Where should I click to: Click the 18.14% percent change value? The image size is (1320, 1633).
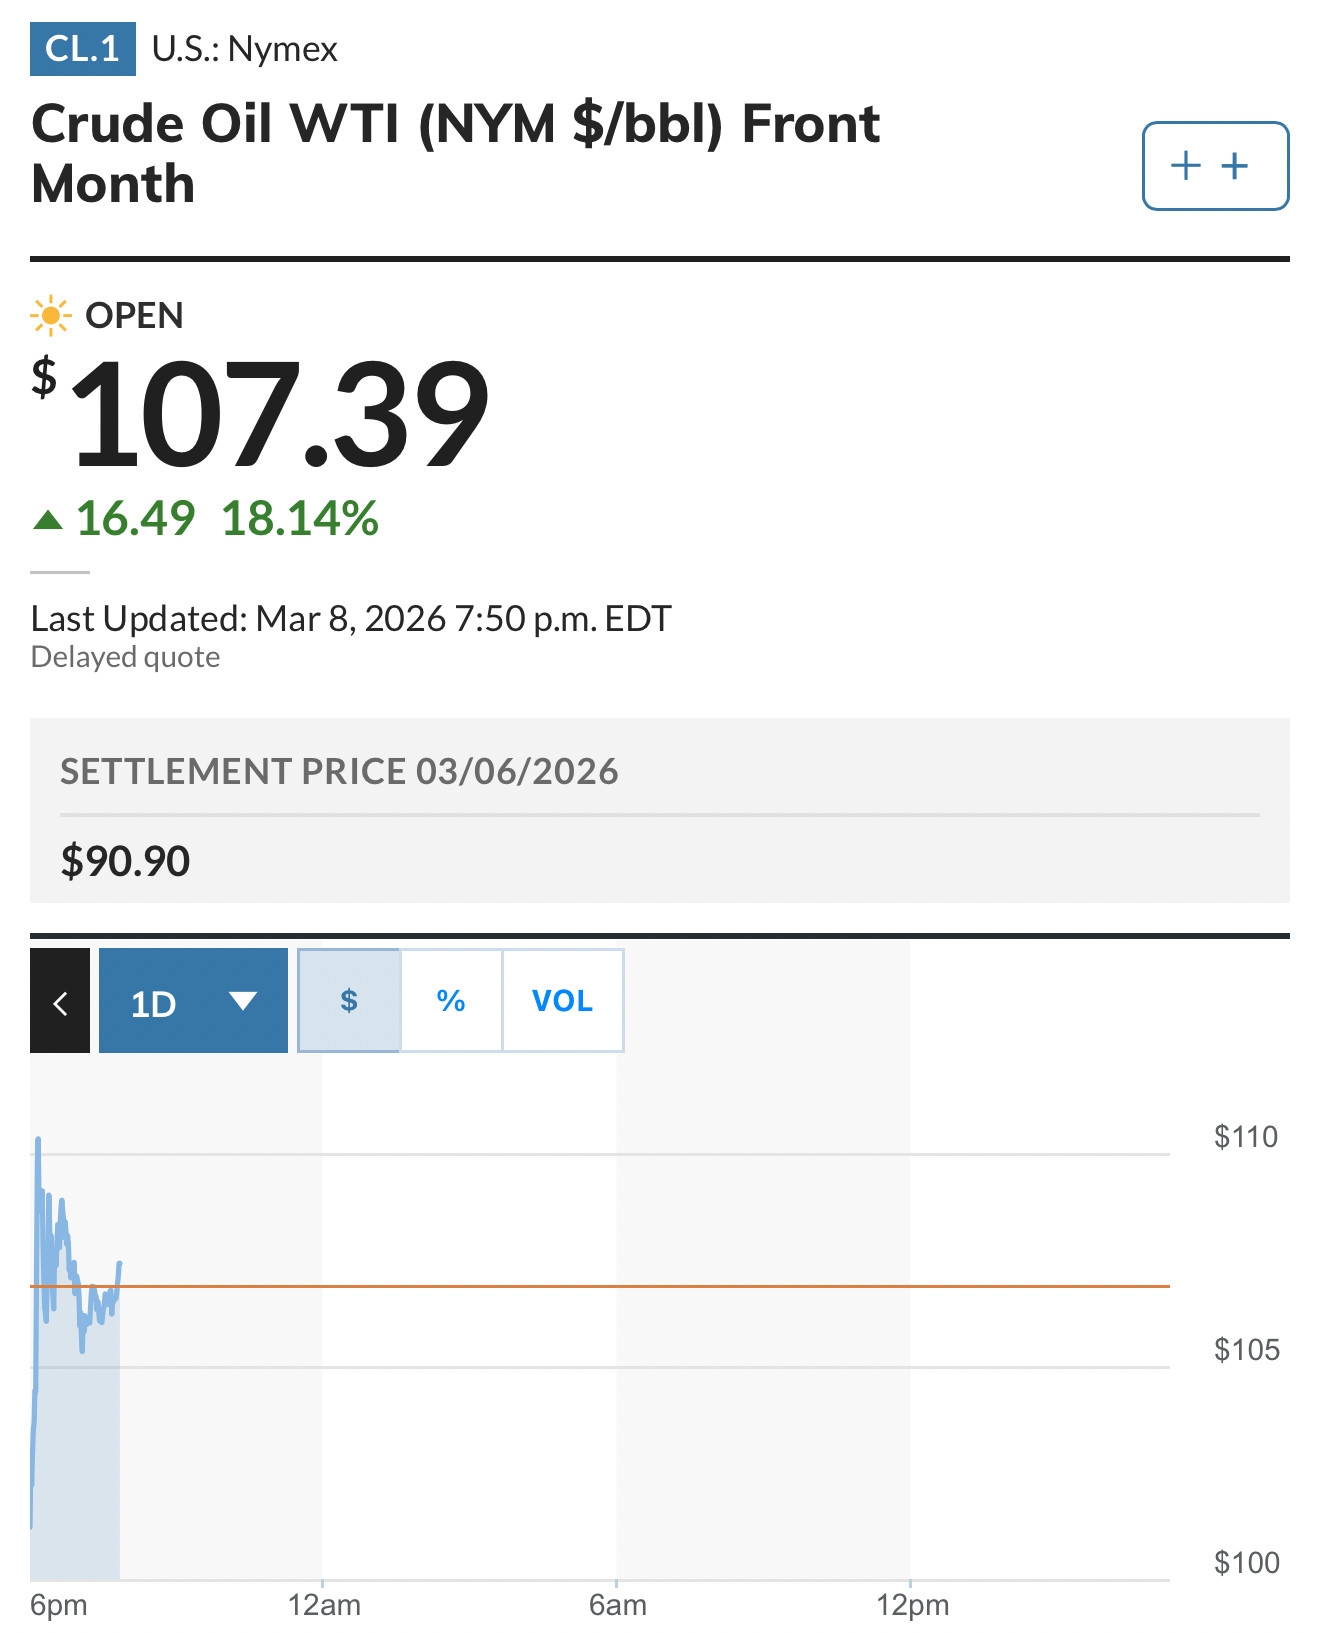[299, 519]
